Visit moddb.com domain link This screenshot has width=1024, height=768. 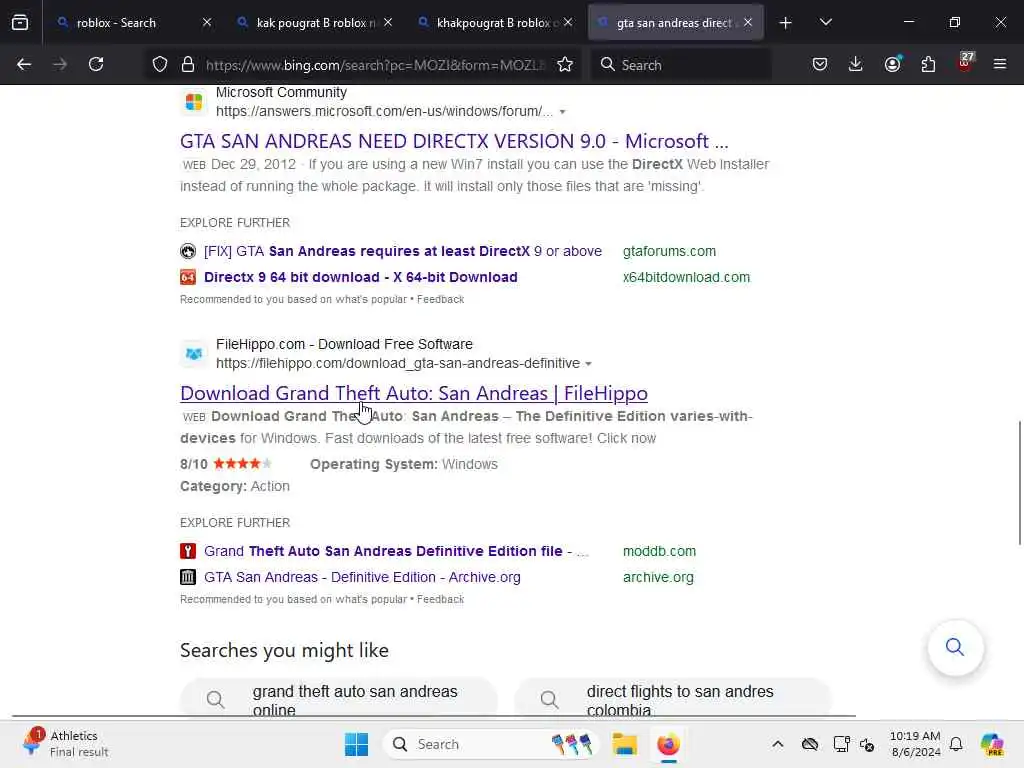coord(660,551)
